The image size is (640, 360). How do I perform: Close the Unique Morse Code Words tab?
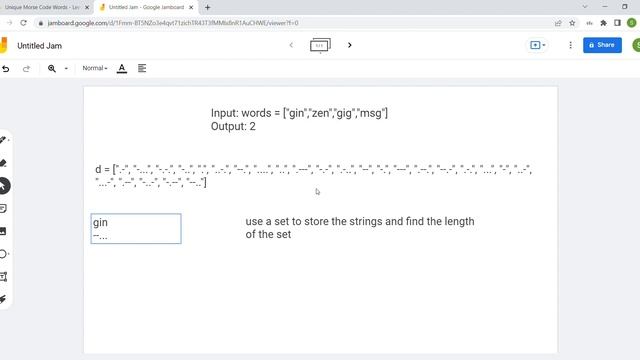coord(87,7)
